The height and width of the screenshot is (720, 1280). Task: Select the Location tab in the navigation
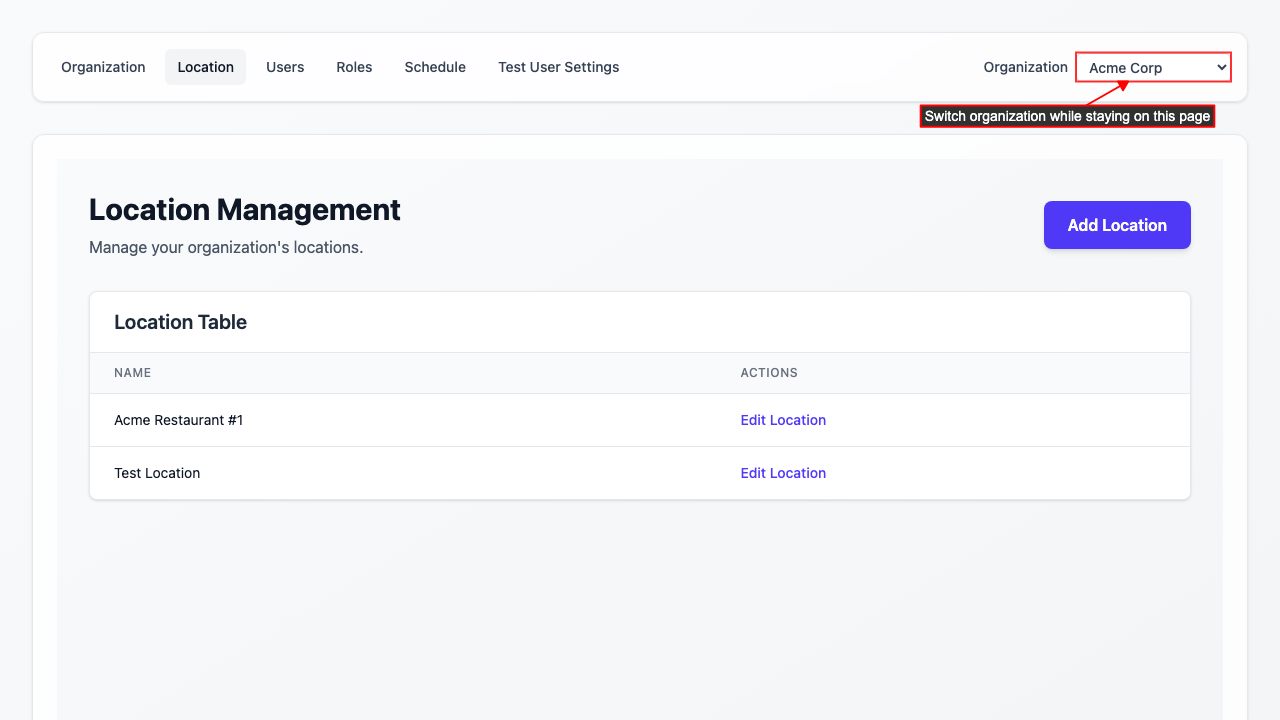205,67
